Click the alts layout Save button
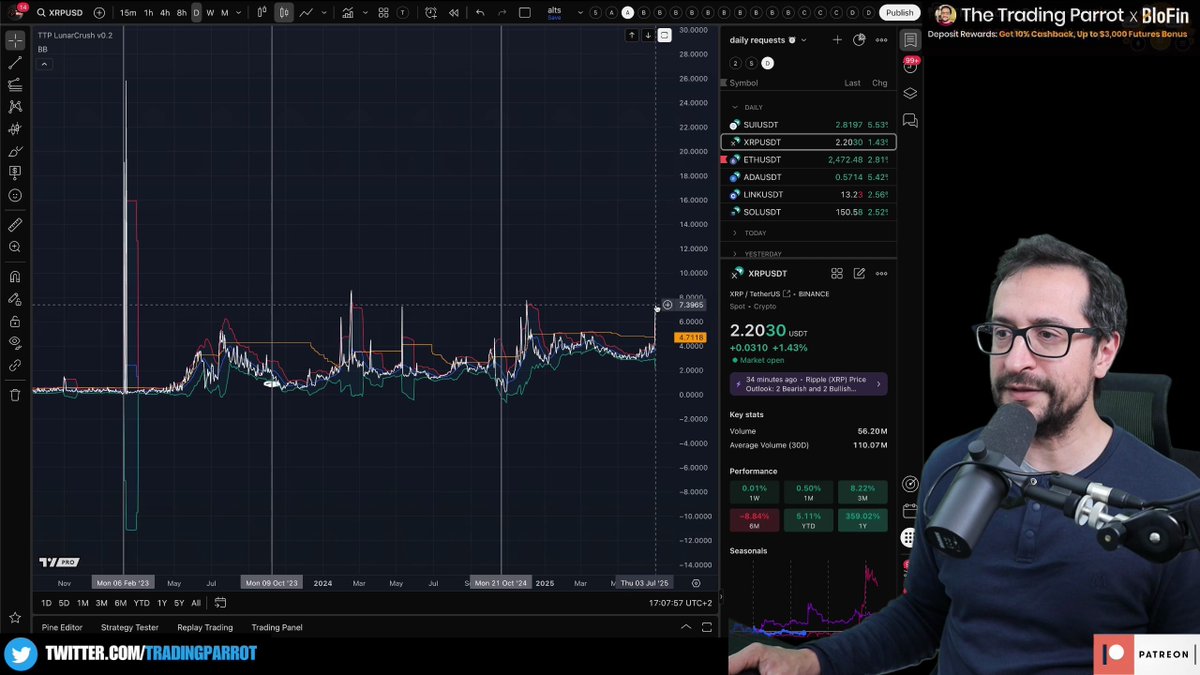Screen dimensions: 1200x675 coord(554,18)
